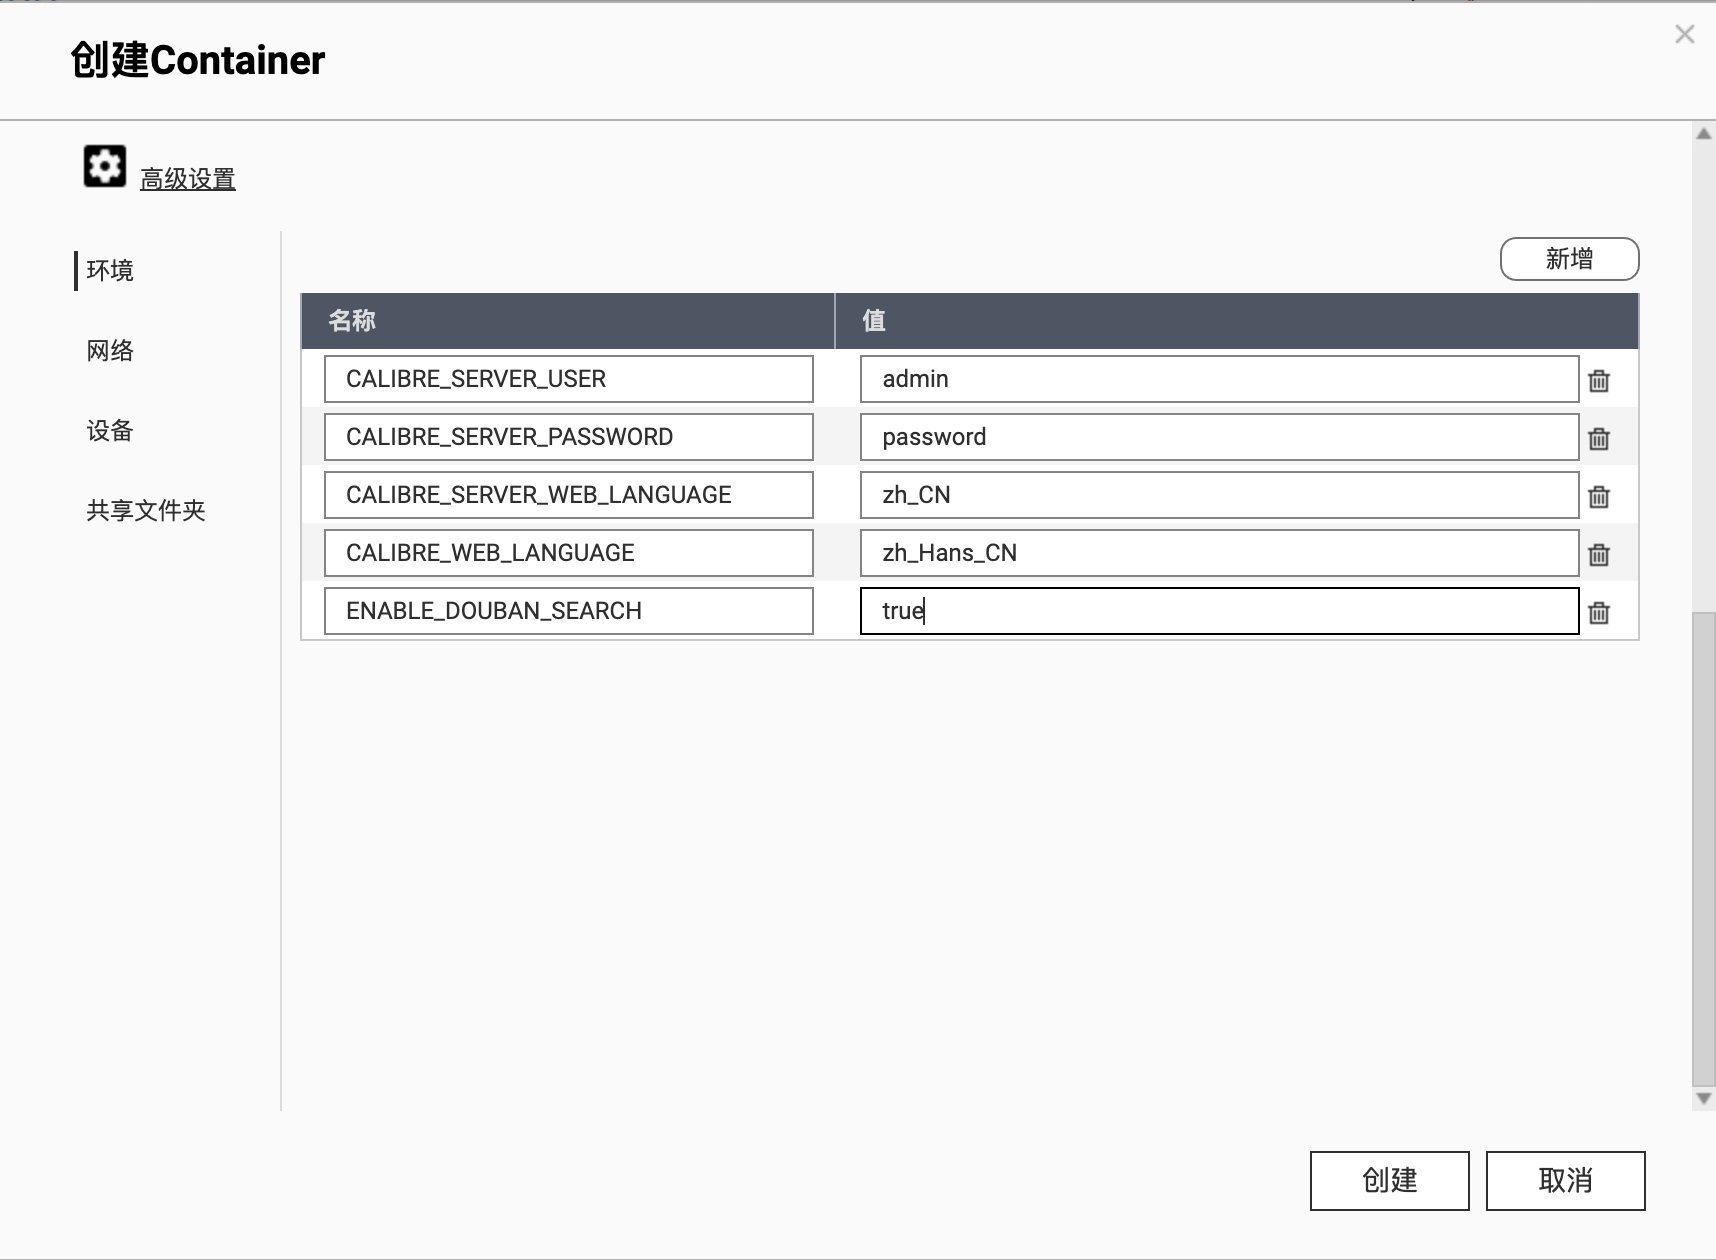The width and height of the screenshot is (1716, 1260).
Task: Select the 环境 tab
Action: coord(110,271)
